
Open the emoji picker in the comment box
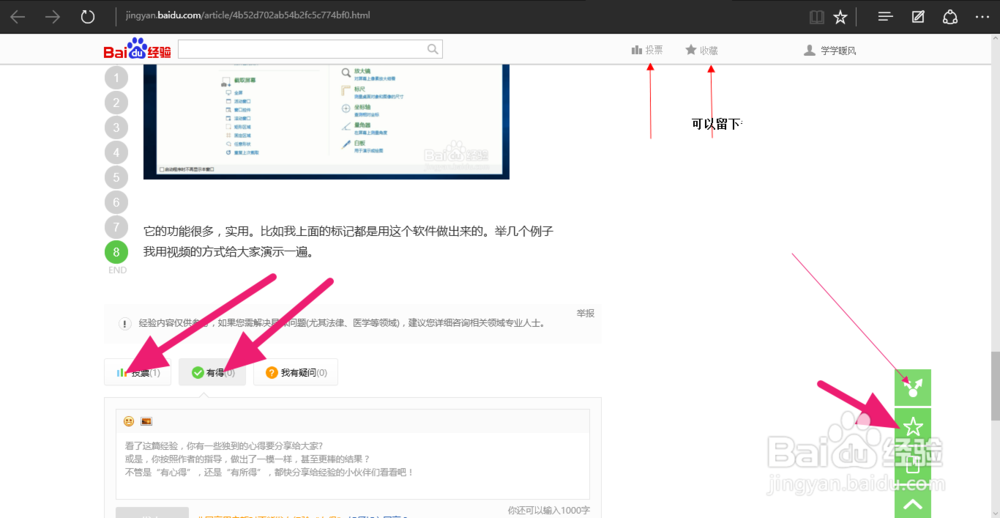coord(129,421)
